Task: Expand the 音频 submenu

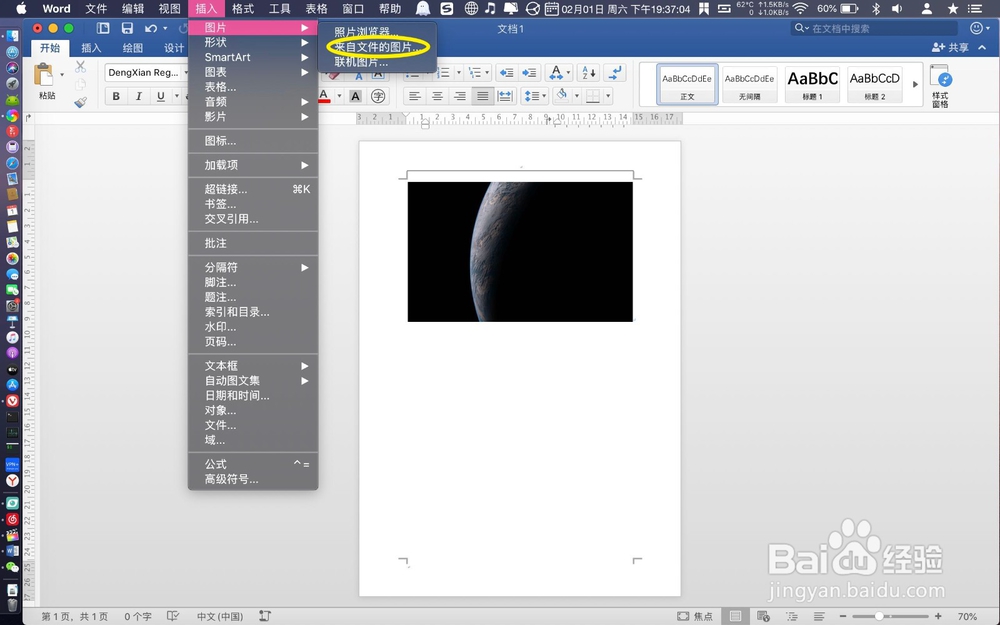Action: point(253,101)
